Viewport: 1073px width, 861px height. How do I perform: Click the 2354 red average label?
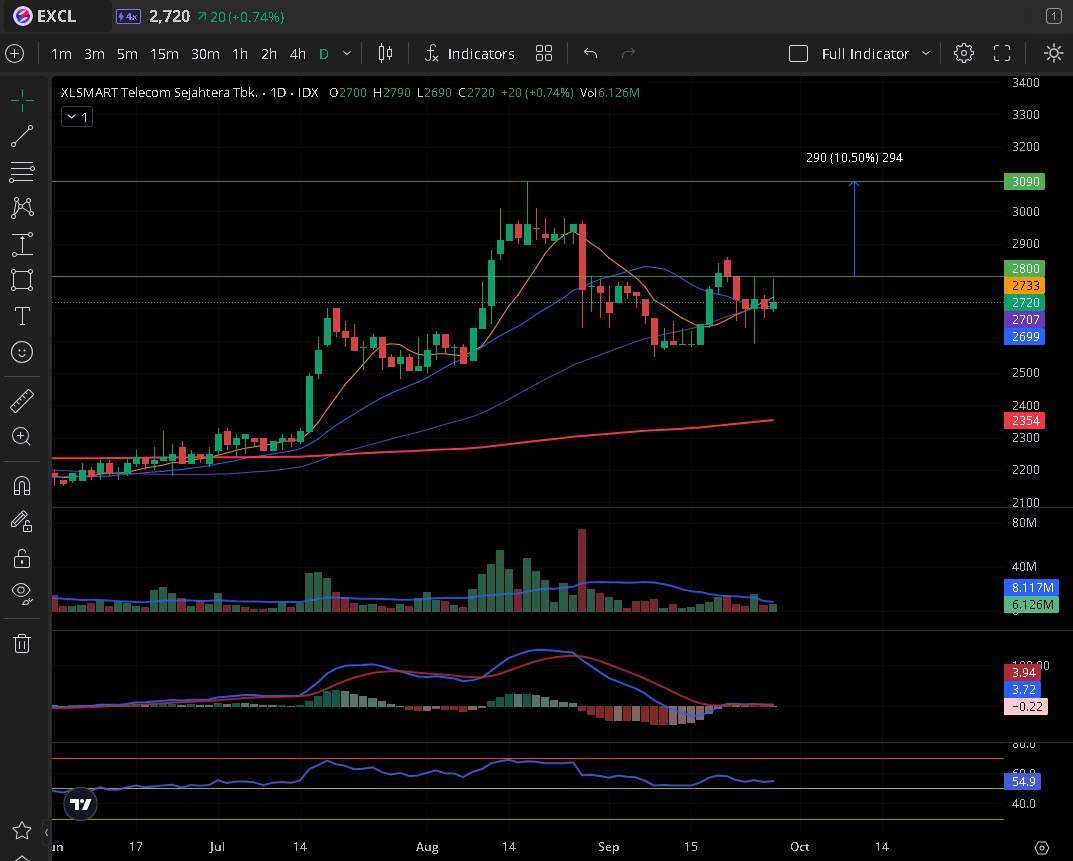click(1025, 420)
